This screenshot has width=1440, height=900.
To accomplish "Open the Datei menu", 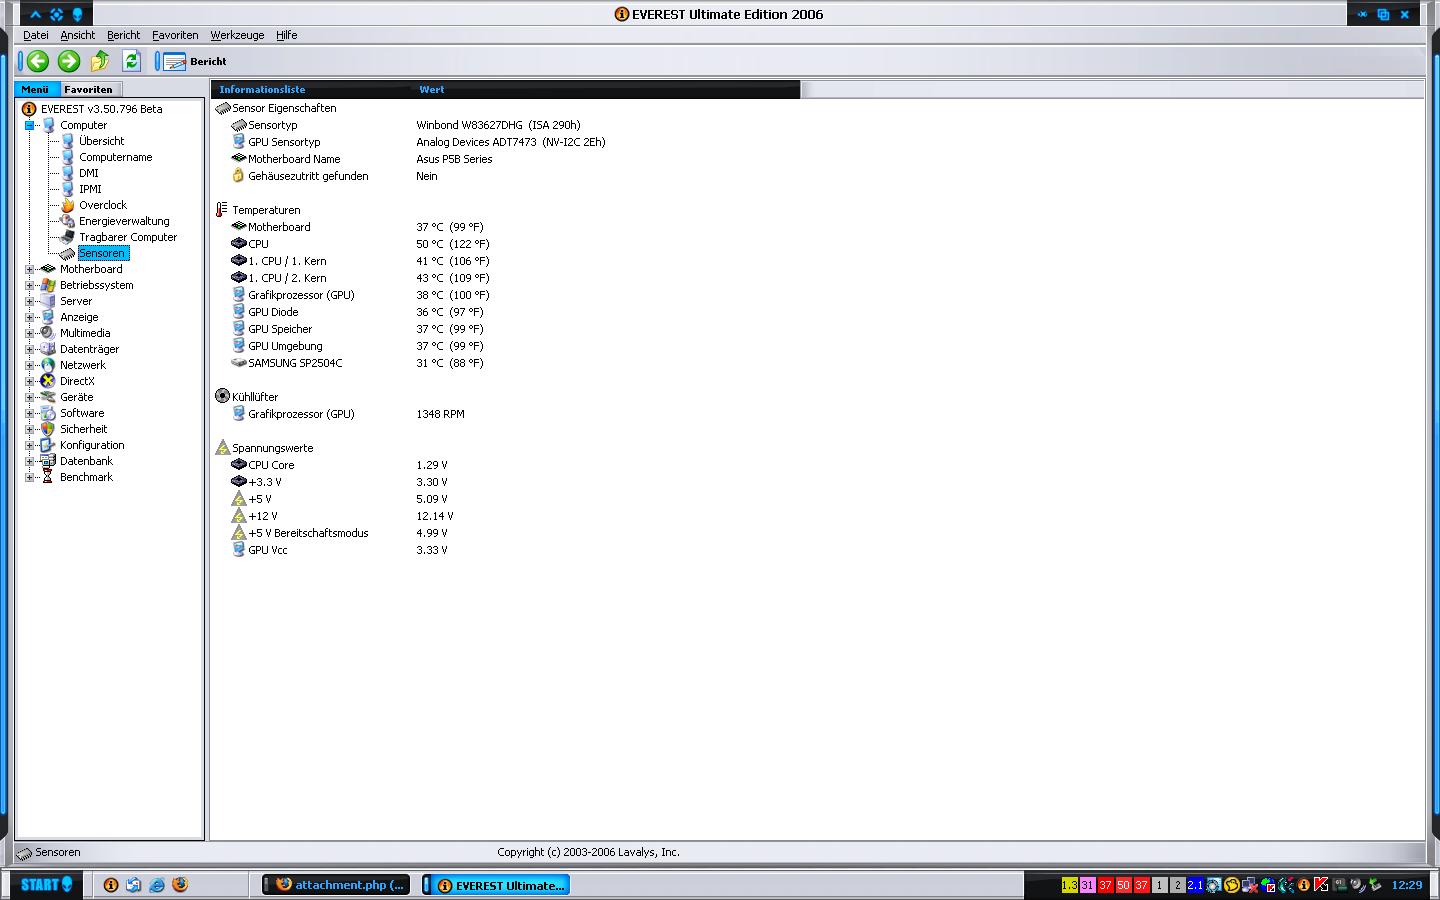I will tap(36, 35).
